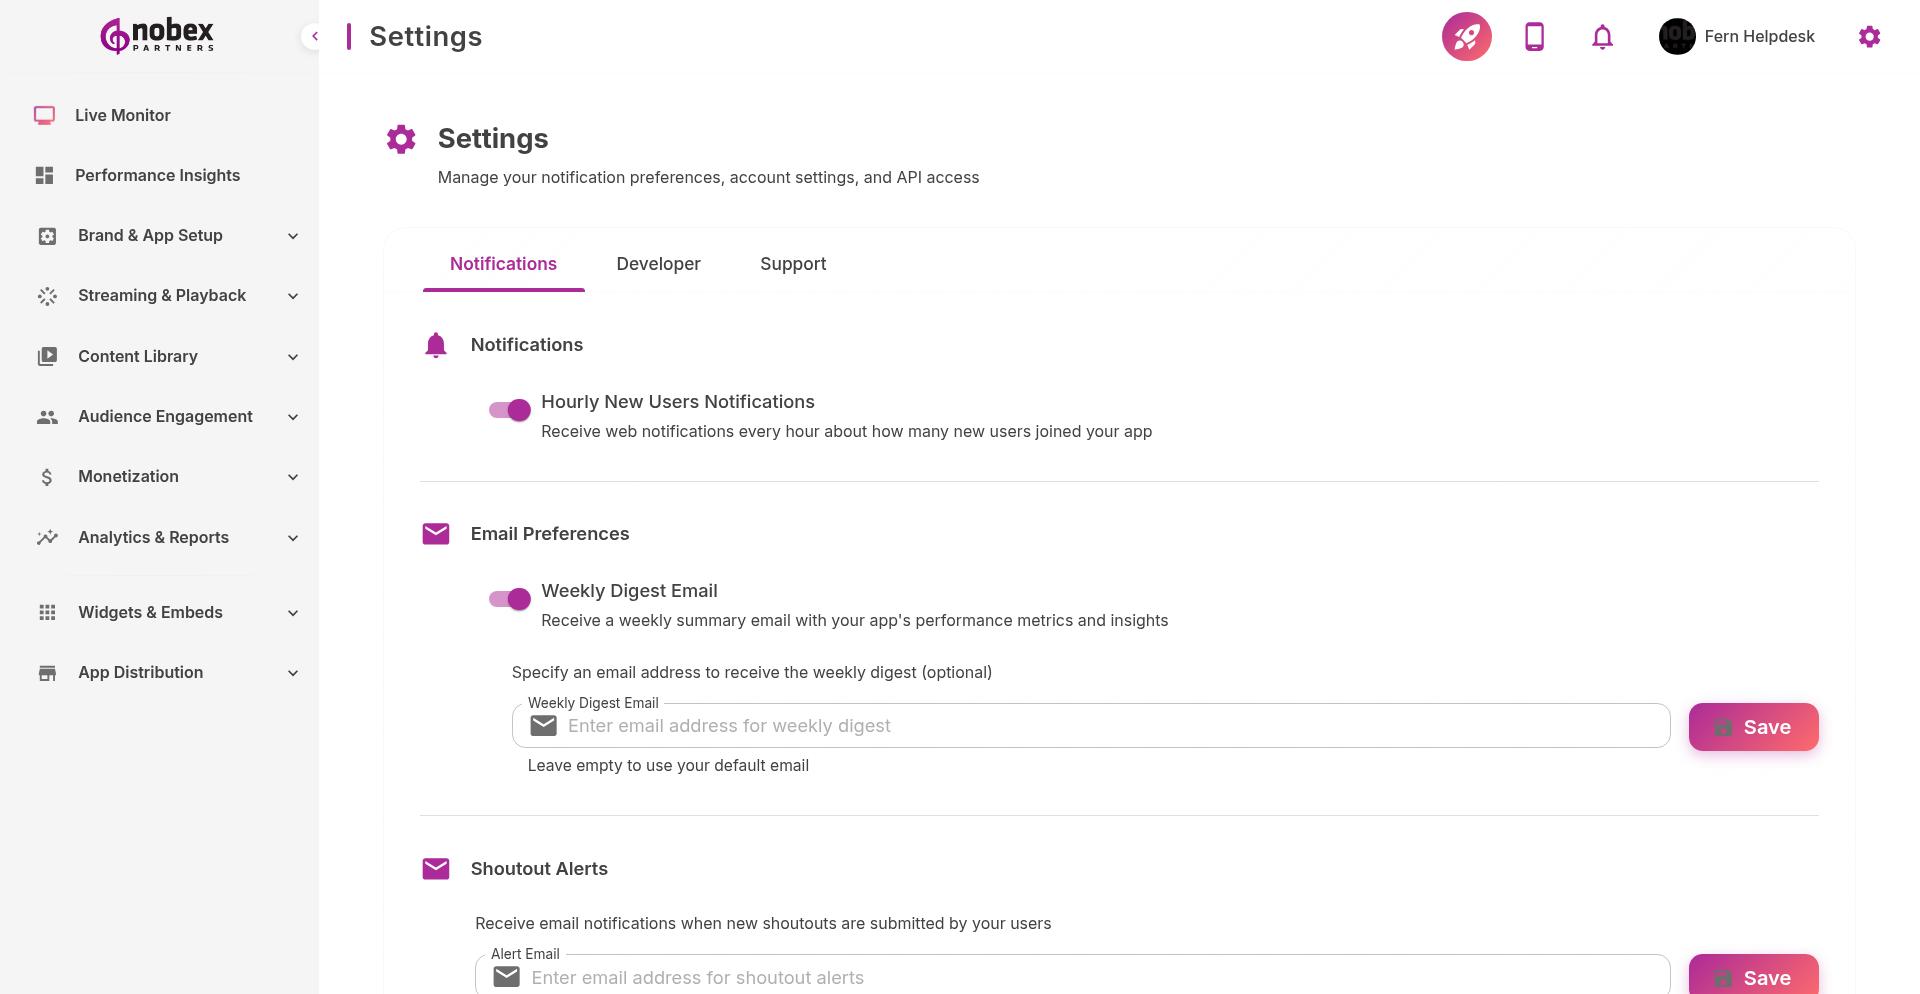Disable Hourly New Users Notifications
1920x994 pixels.
509,410
